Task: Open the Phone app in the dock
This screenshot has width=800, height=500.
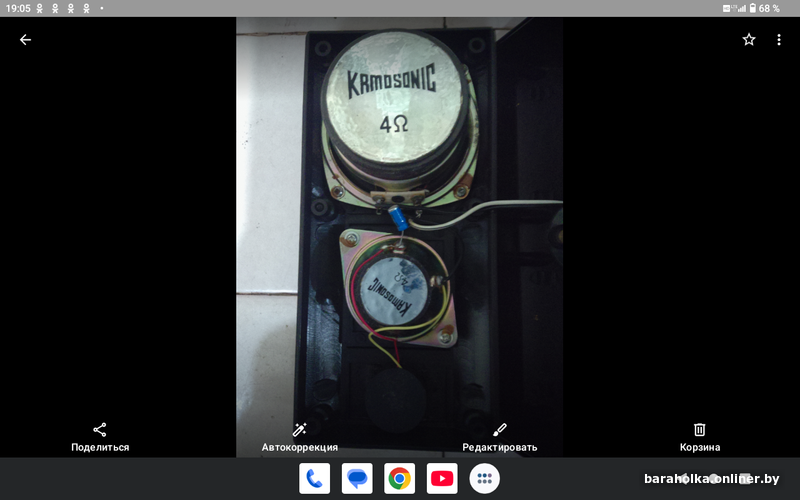Action: [314, 479]
